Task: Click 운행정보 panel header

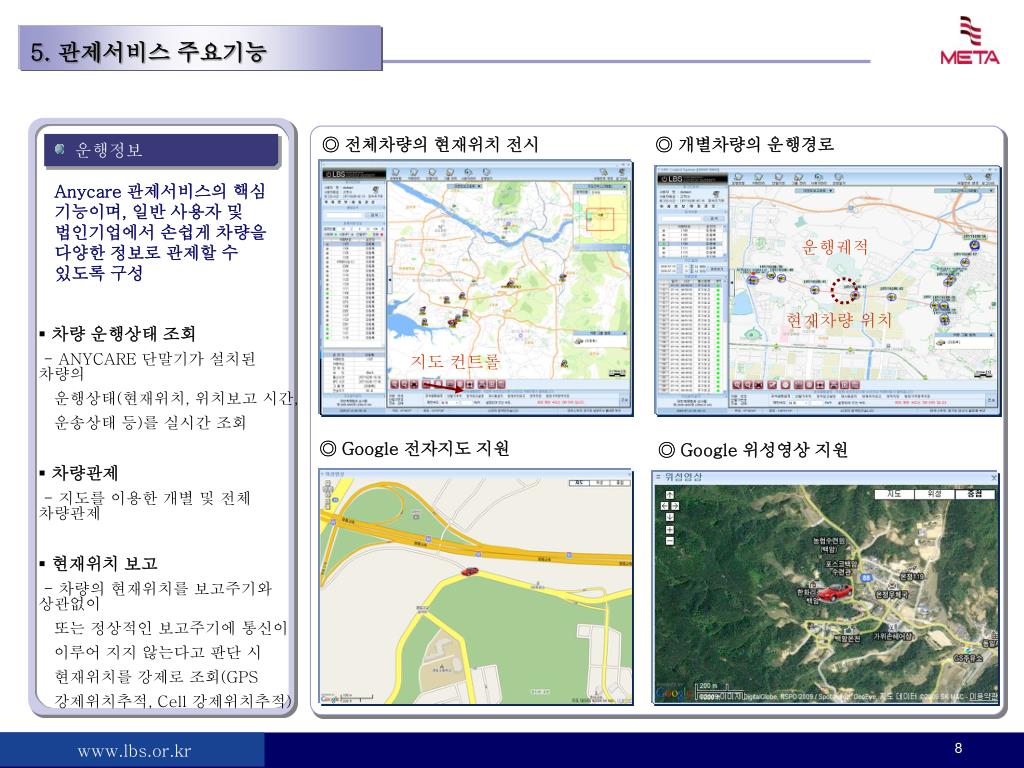Action: pyautogui.click(x=161, y=150)
